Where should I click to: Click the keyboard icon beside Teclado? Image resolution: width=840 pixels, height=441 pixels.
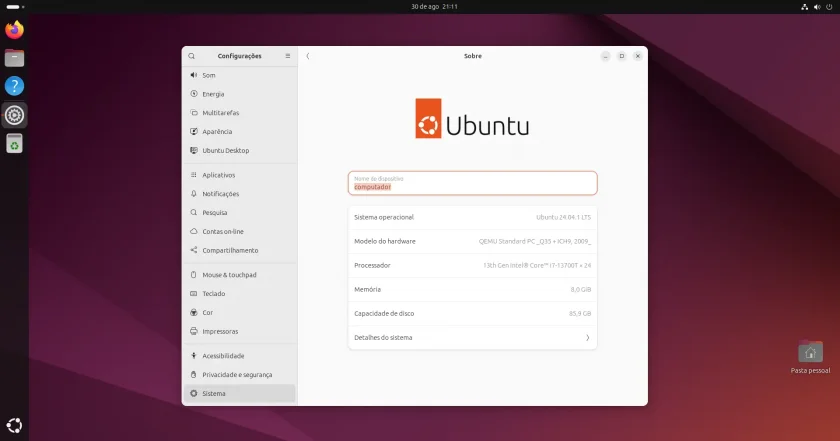click(x=194, y=293)
